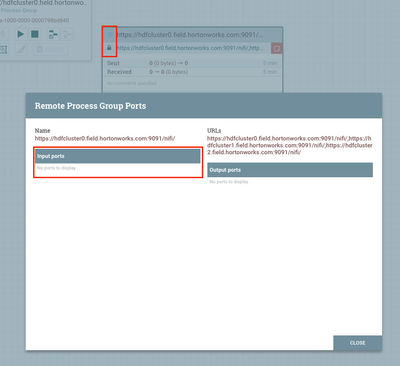This screenshot has width=400, height=366.
Task: Click the Upload template icon in Operate panel
Action: 67,34
